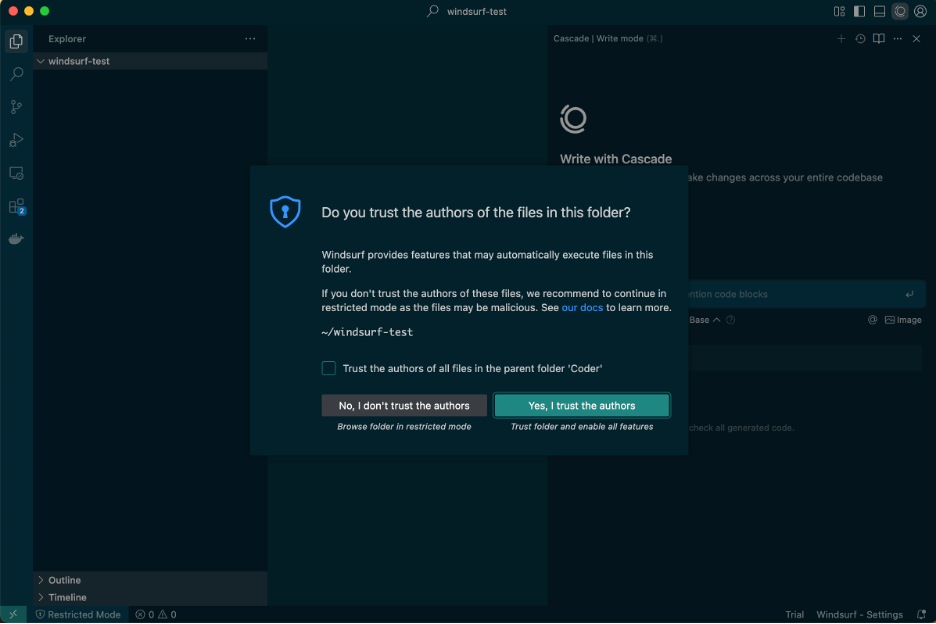This screenshot has height=624, width=936.
Task: Click Trial in the status bar
Action: point(795,615)
